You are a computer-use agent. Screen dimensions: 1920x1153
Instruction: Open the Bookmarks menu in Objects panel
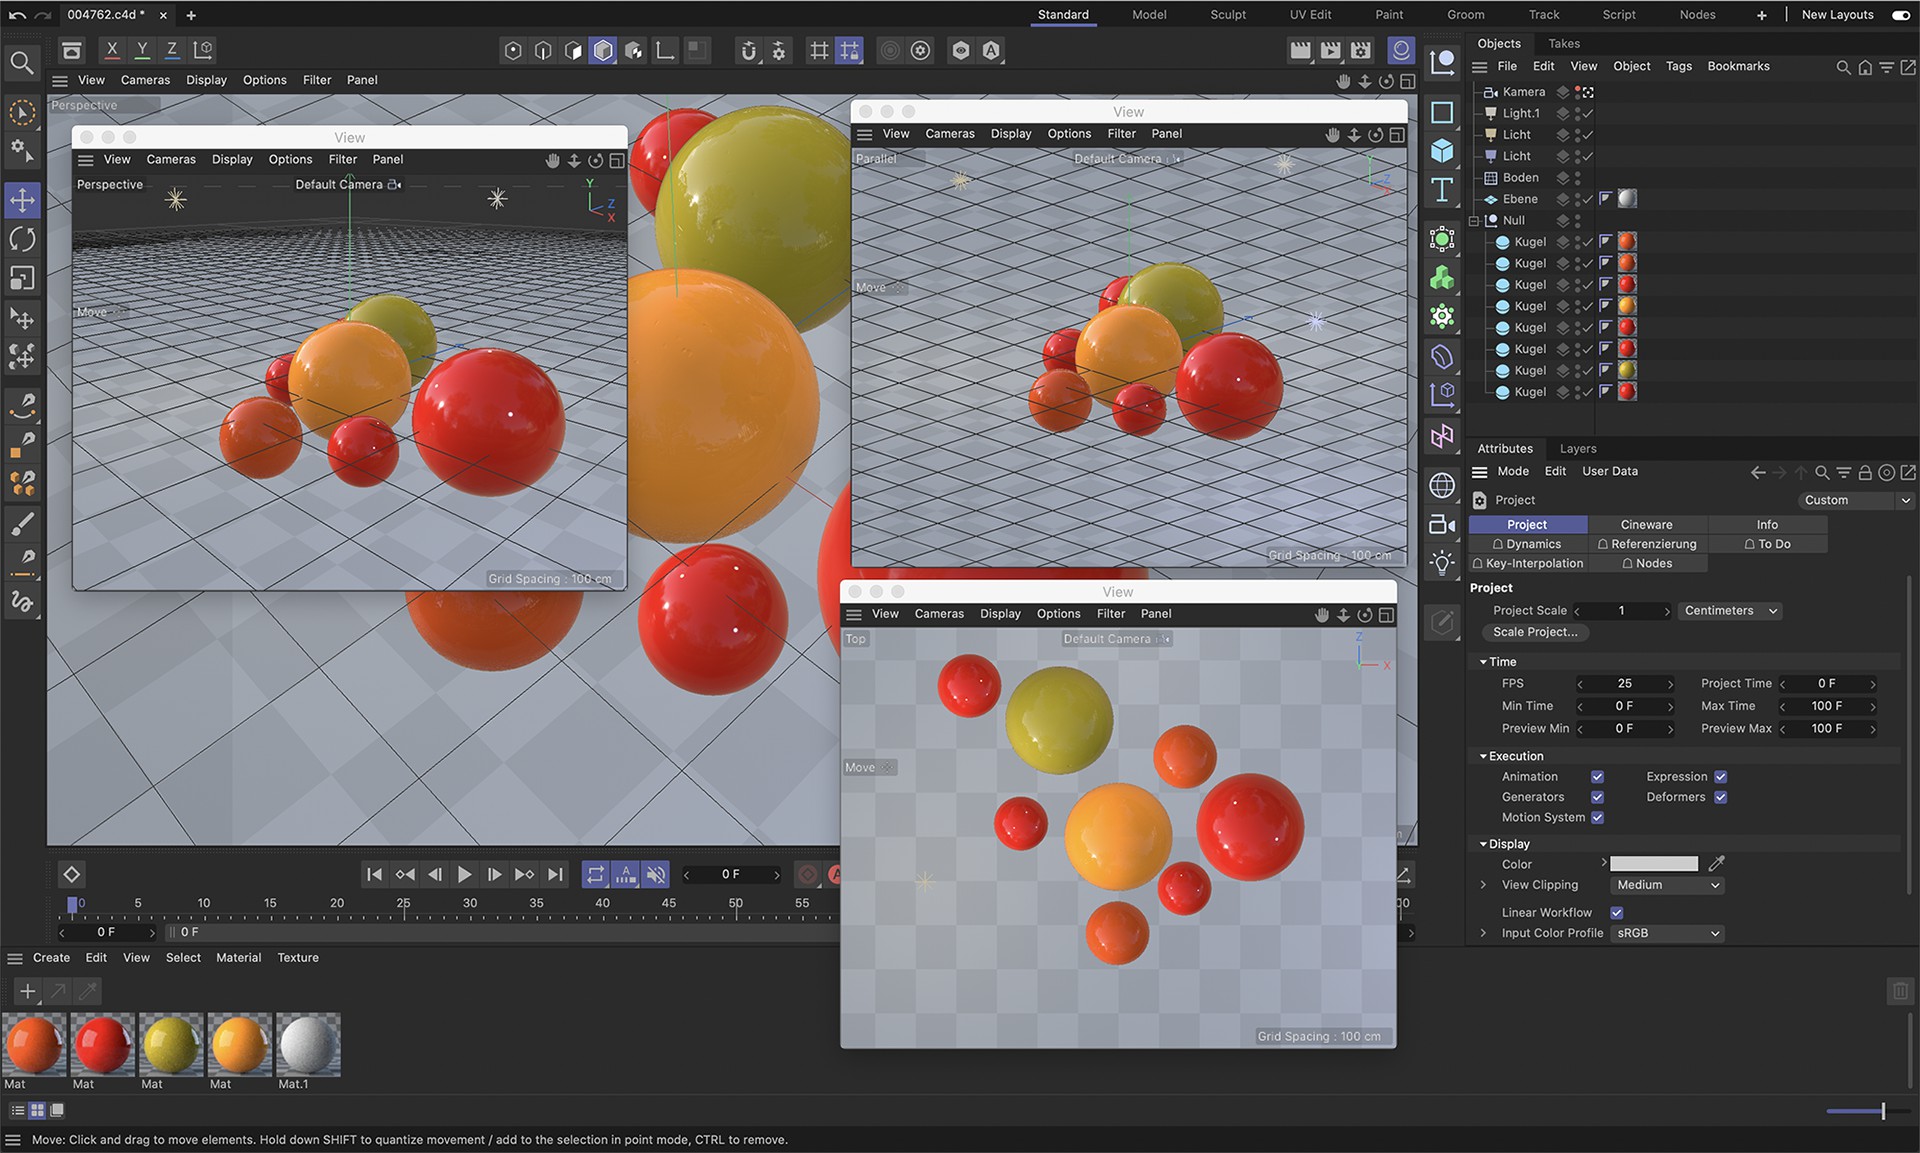(x=1738, y=66)
